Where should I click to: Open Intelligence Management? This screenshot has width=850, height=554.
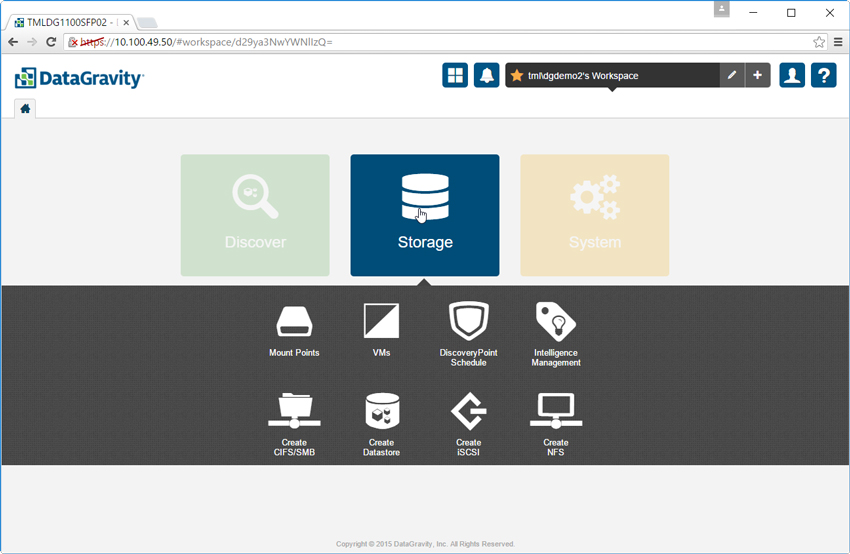point(556,334)
